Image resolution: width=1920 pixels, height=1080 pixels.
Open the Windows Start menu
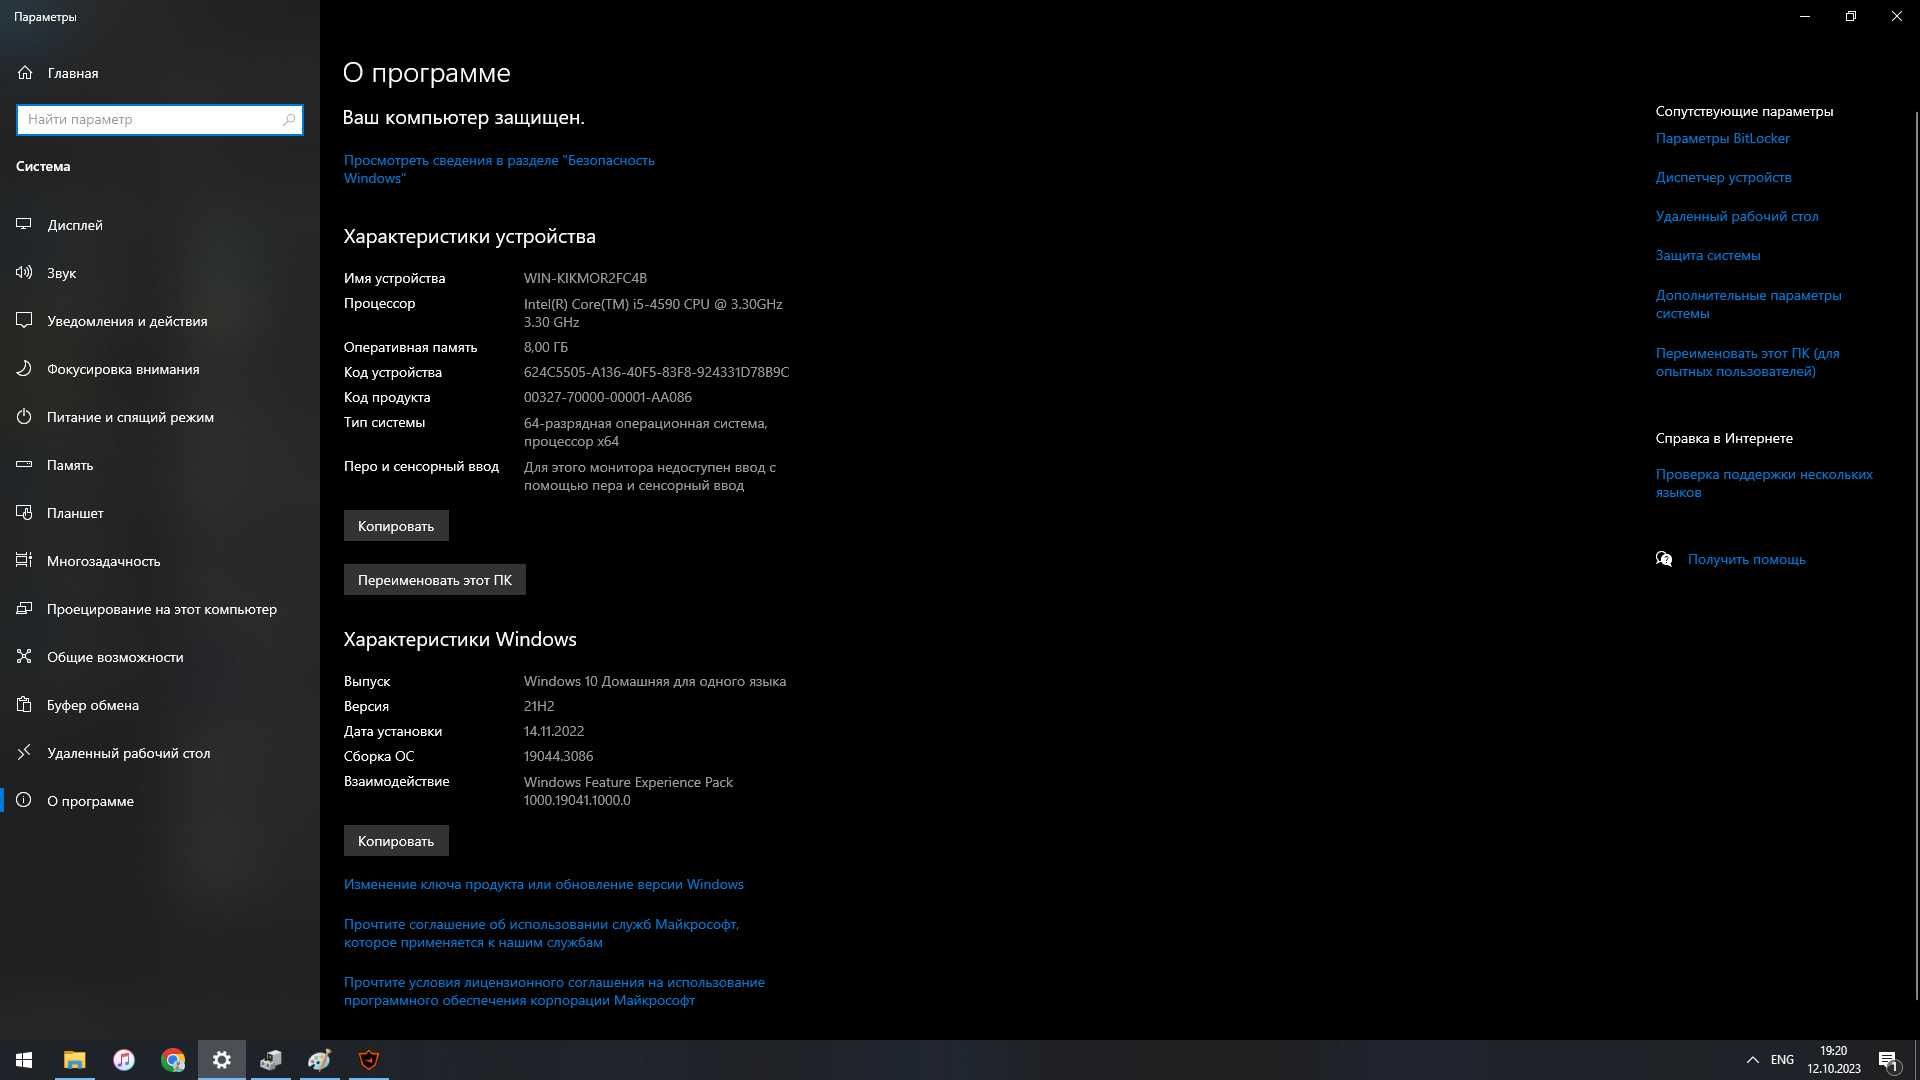click(x=24, y=1060)
